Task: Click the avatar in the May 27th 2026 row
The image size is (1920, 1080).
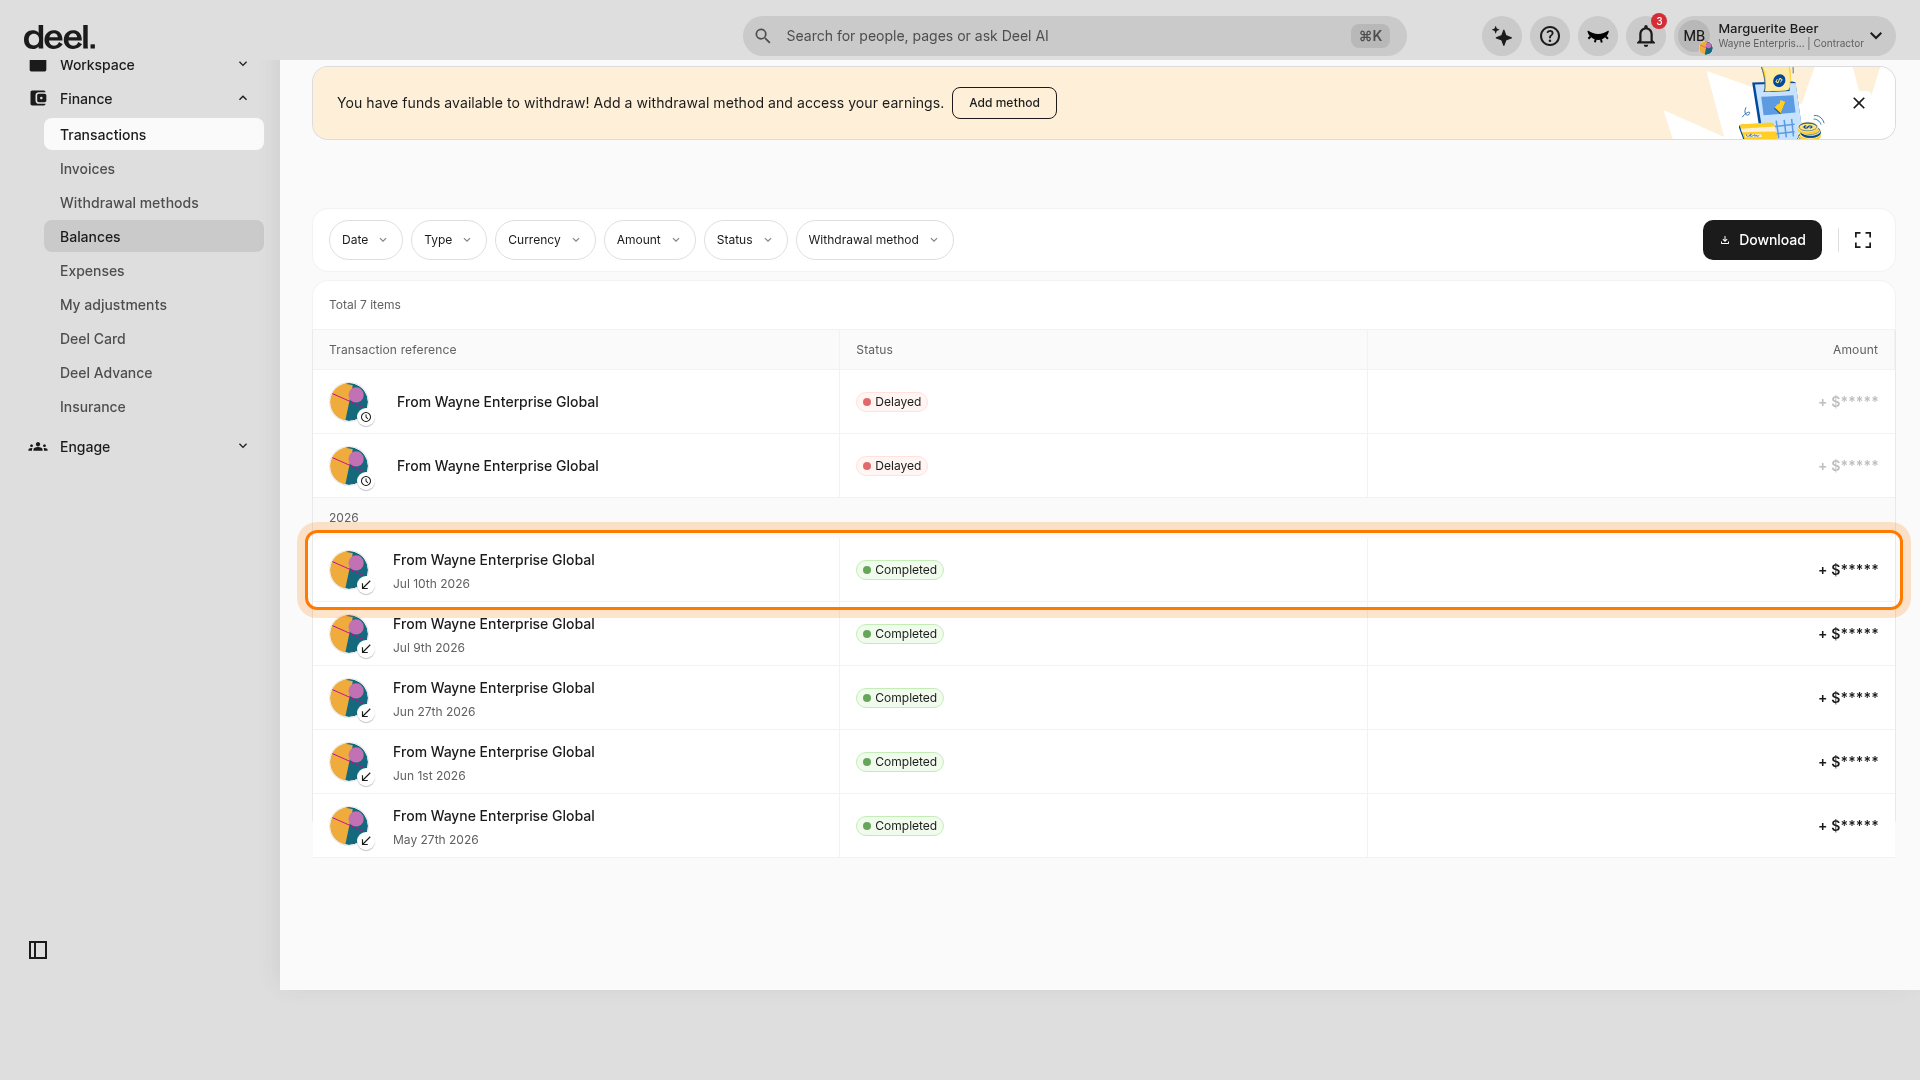Action: point(350,826)
